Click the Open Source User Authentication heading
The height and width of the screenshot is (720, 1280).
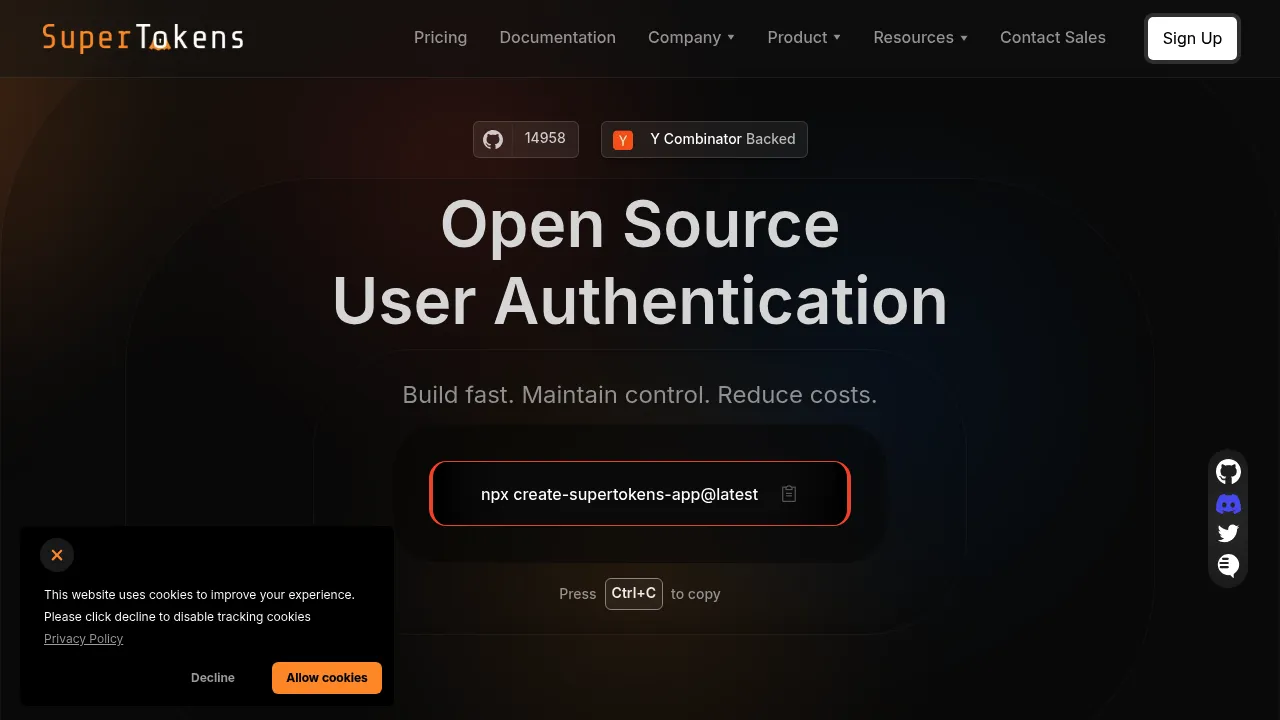point(640,262)
